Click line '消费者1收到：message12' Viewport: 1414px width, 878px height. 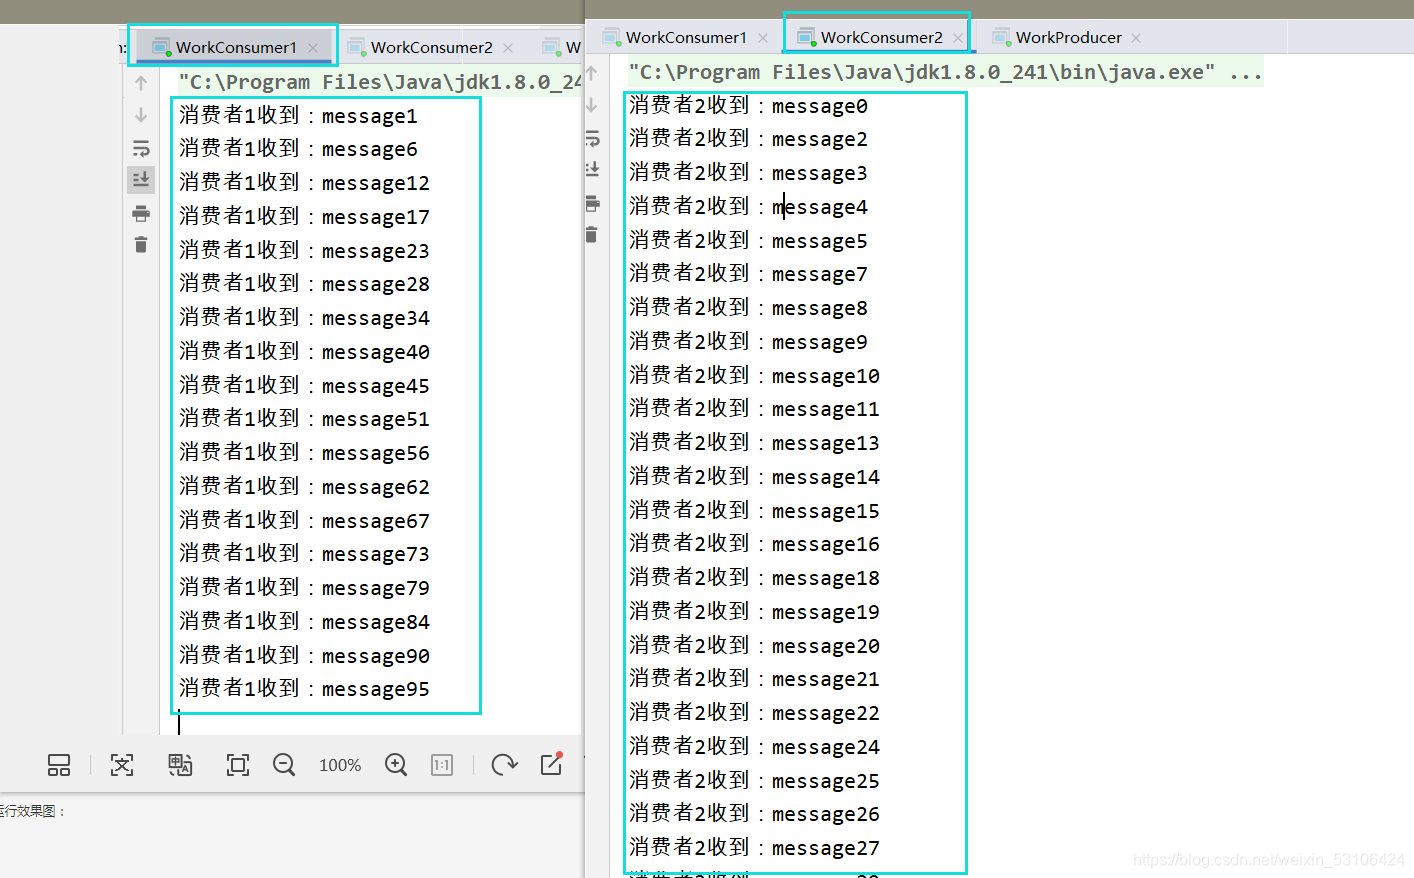[x=304, y=183]
